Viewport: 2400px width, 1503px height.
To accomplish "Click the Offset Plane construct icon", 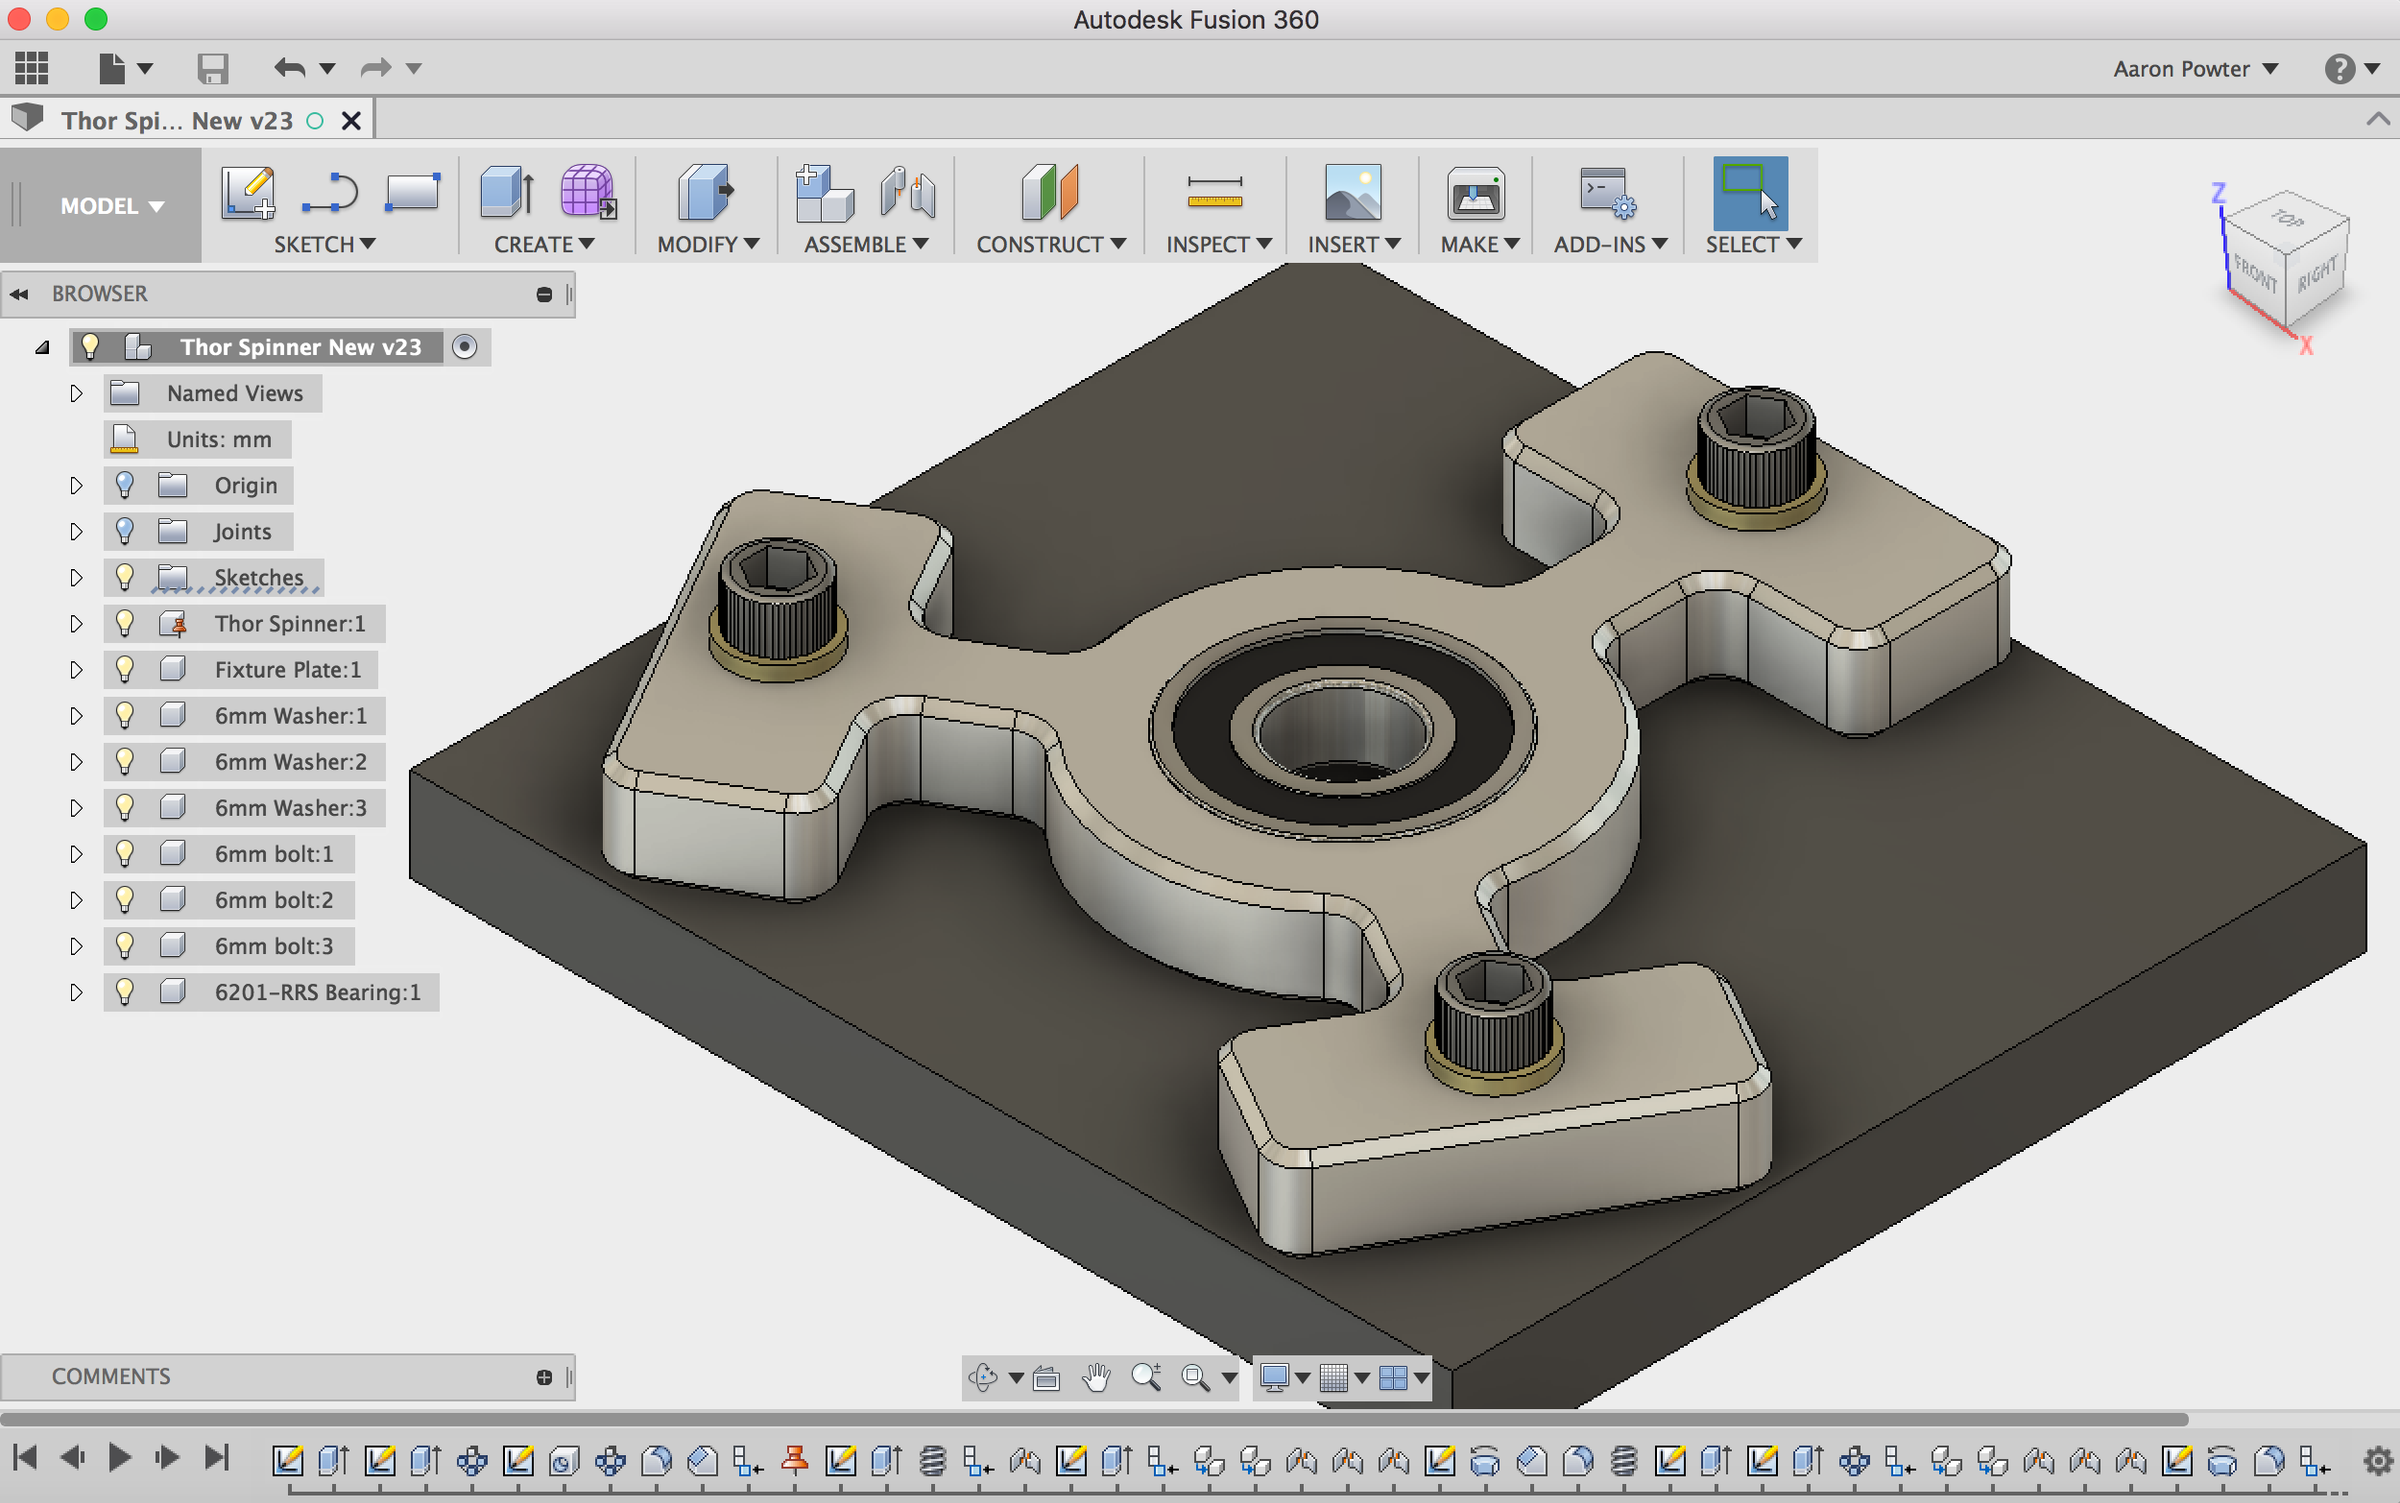I will (1049, 191).
